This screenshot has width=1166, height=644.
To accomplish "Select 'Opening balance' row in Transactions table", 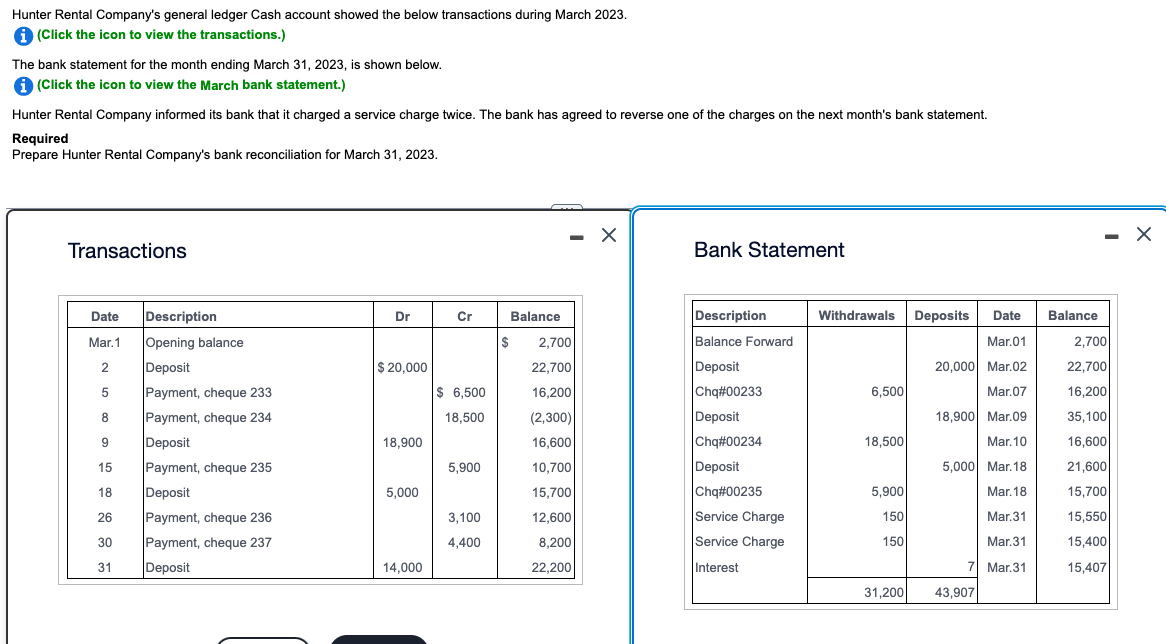I will click(321, 343).
